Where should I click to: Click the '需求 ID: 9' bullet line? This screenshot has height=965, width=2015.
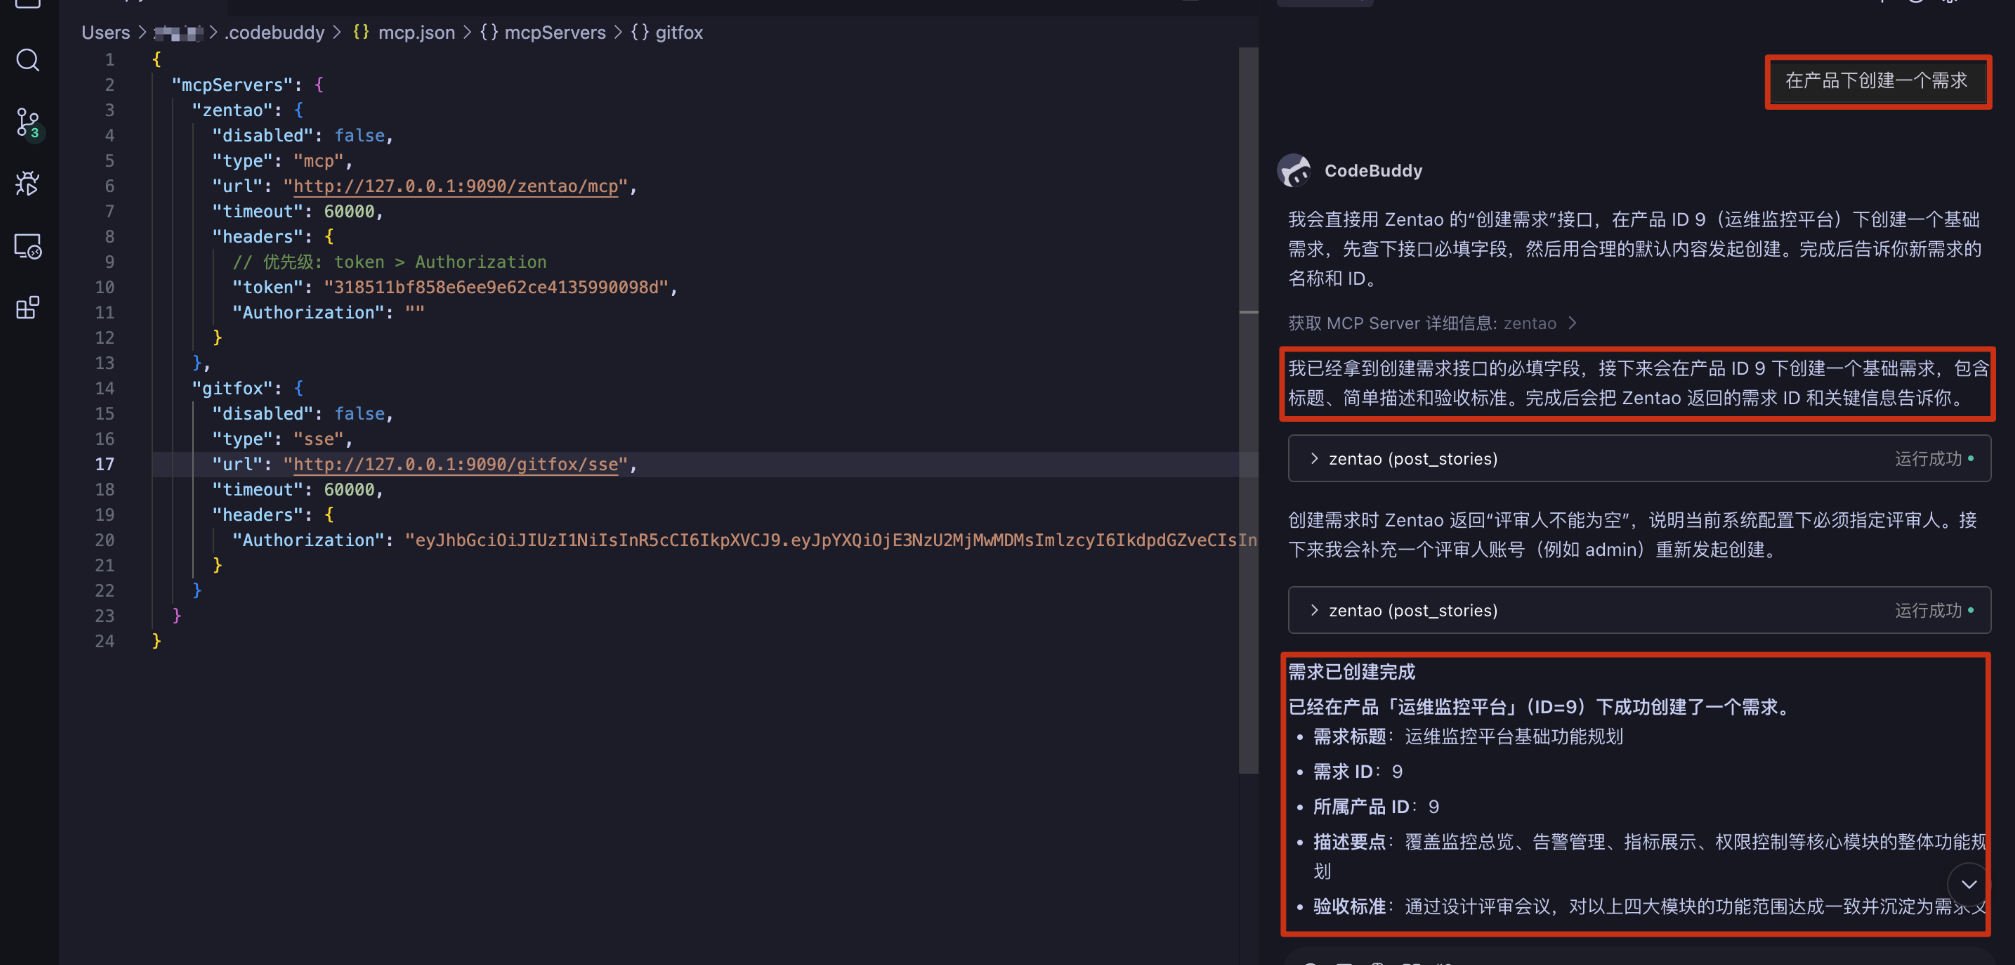click(x=1358, y=772)
